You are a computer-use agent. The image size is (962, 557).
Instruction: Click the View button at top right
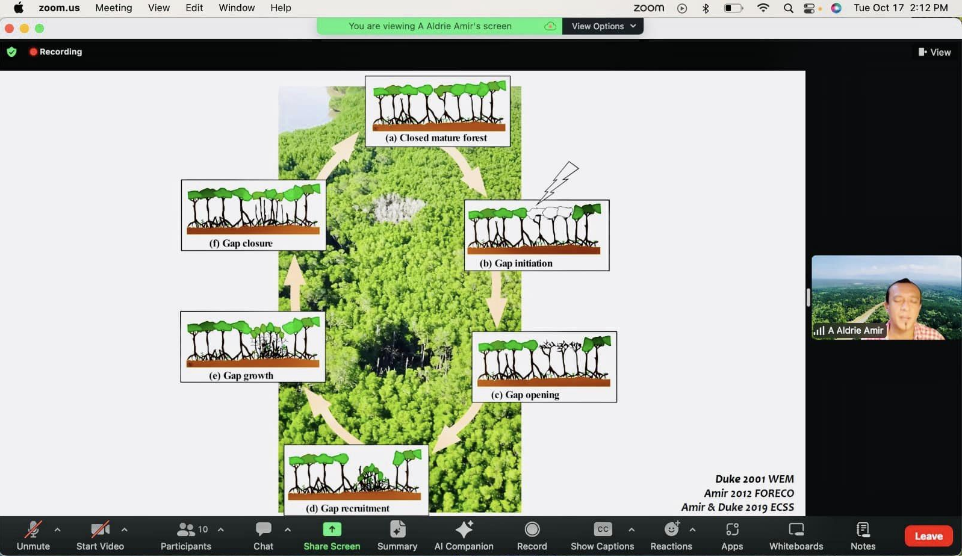point(934,52)
